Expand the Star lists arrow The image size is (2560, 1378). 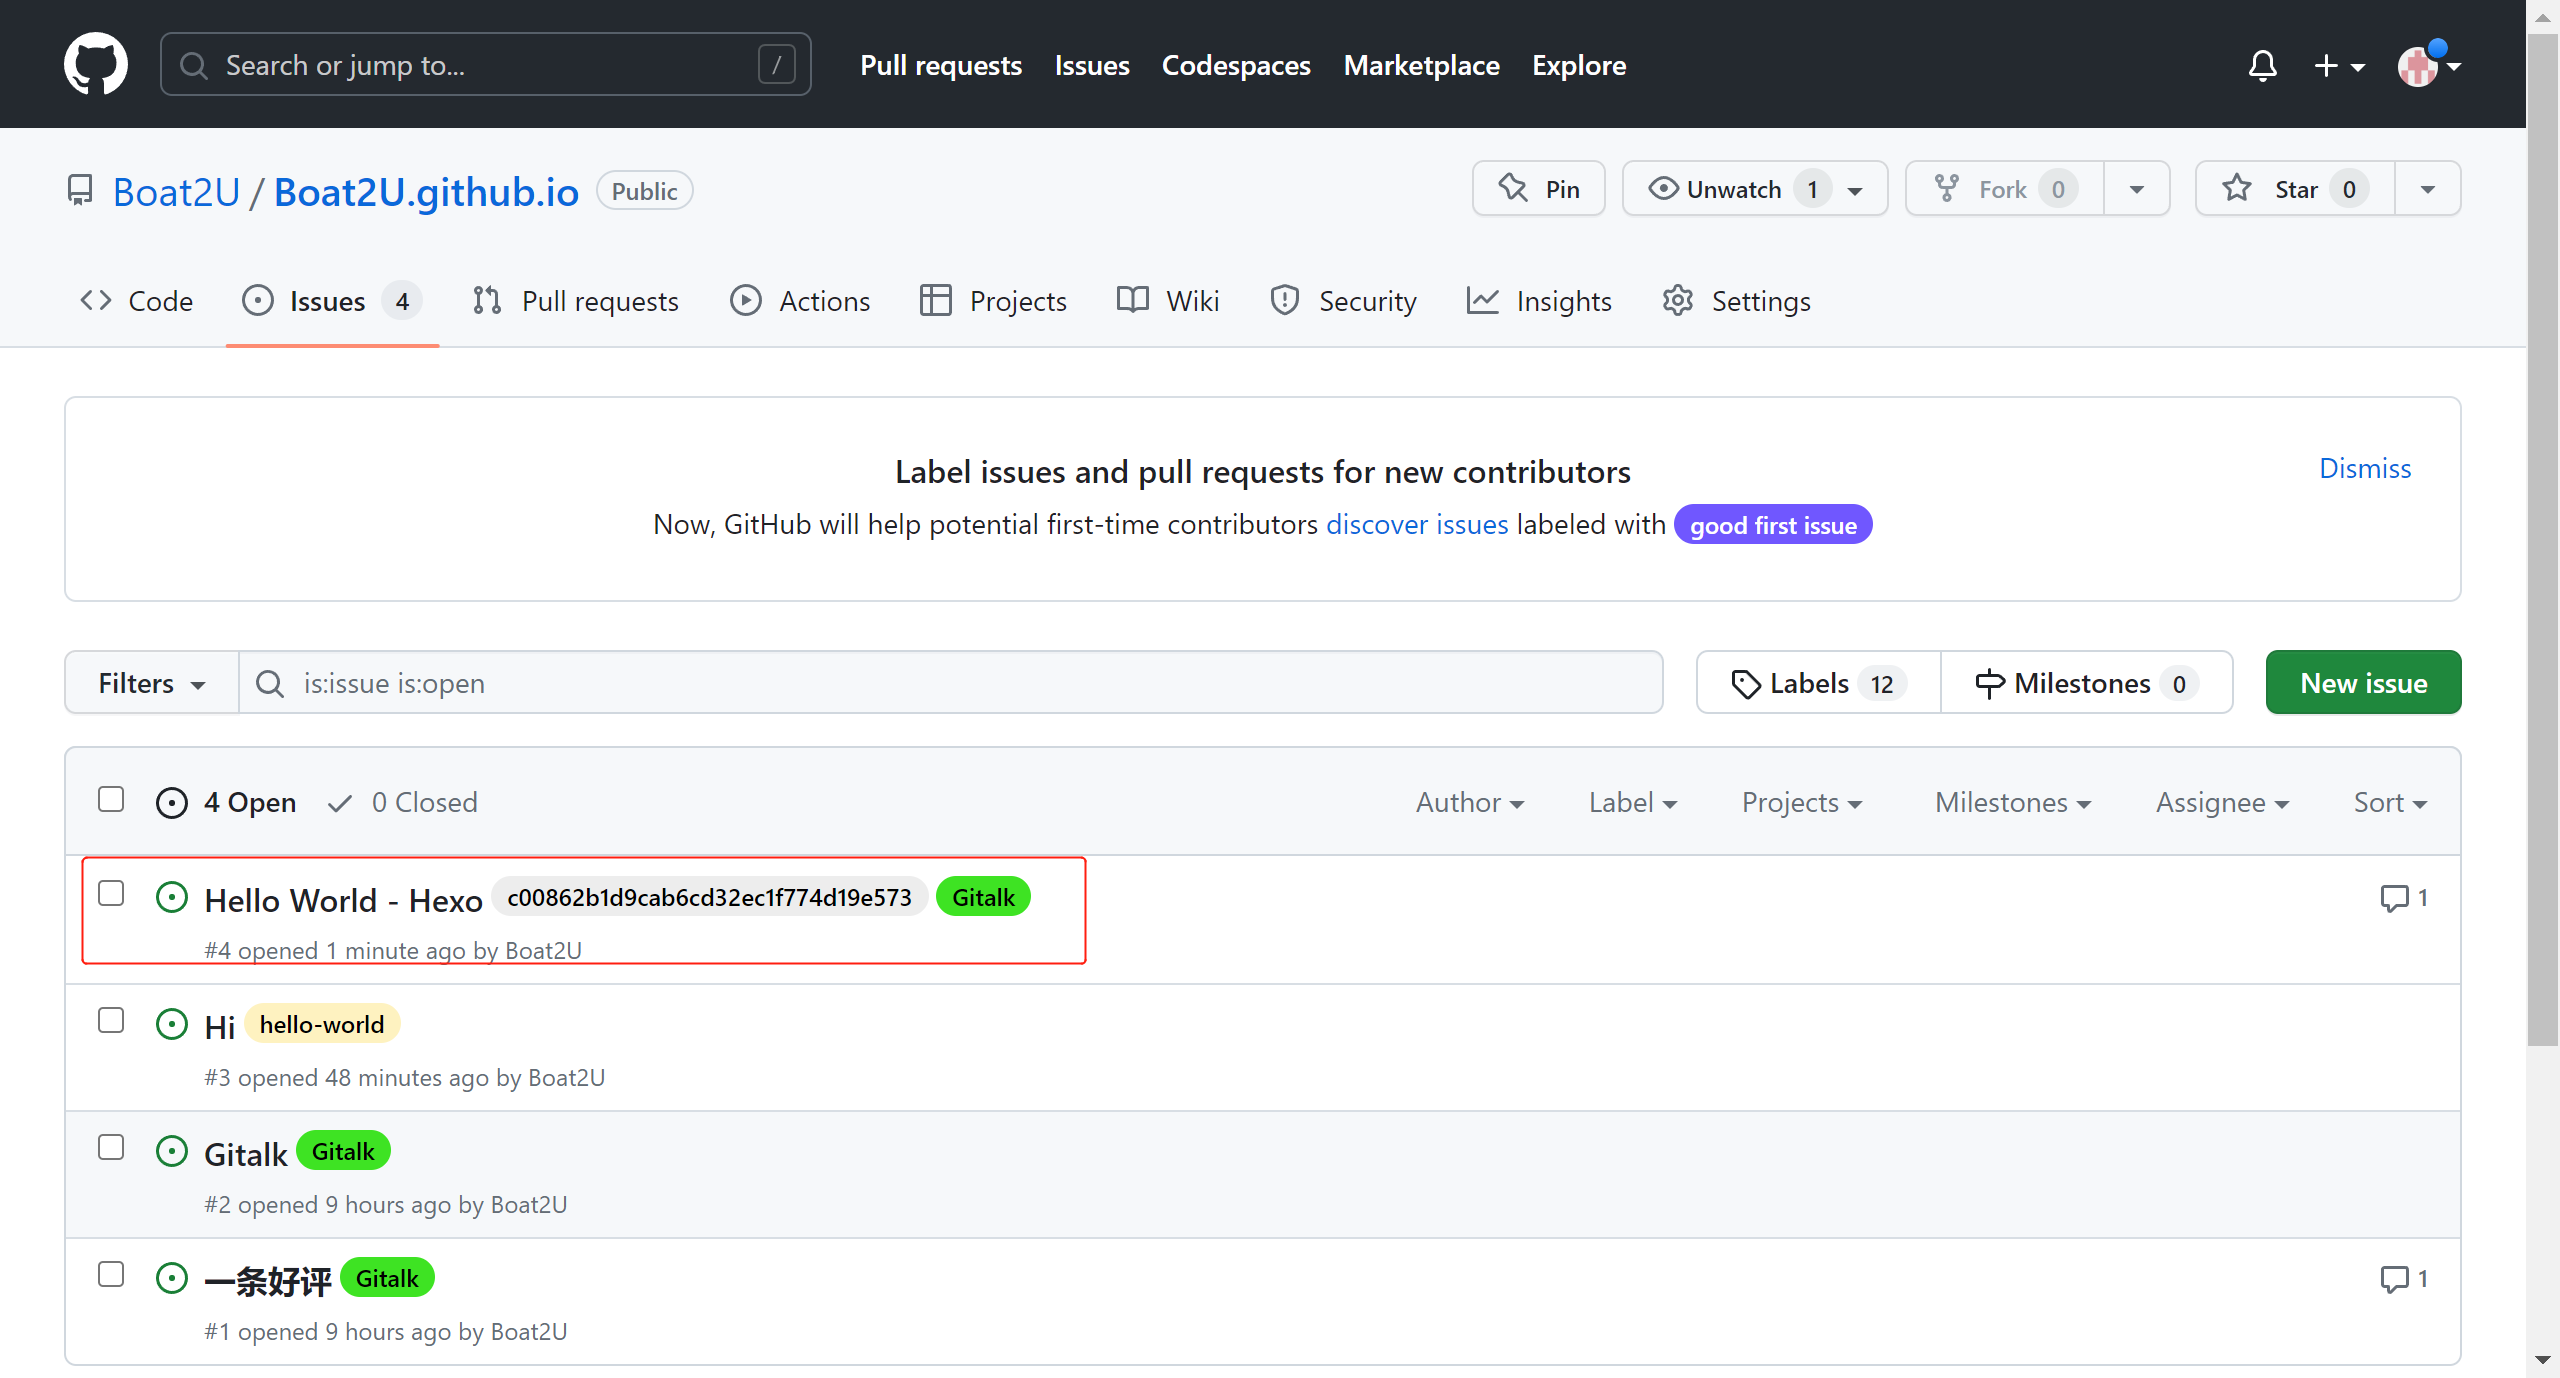click(2428, 189)
